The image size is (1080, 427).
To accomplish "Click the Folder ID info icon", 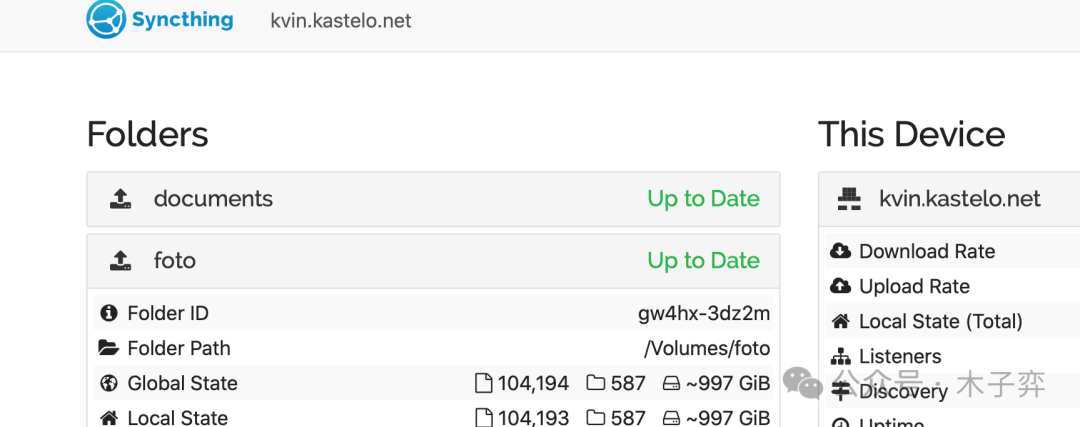I will pos(109,314).
